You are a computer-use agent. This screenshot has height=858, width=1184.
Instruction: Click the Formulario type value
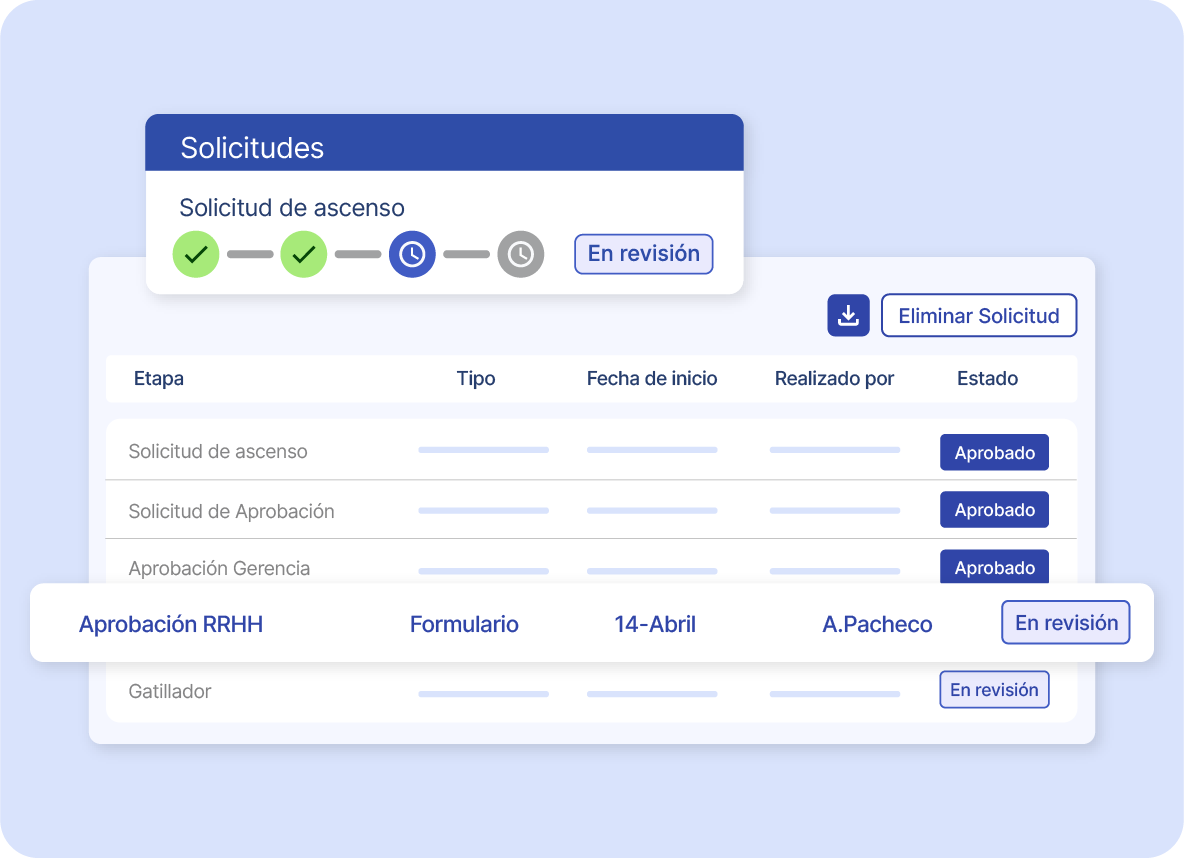pyautogui.click(x=464, y=625)
